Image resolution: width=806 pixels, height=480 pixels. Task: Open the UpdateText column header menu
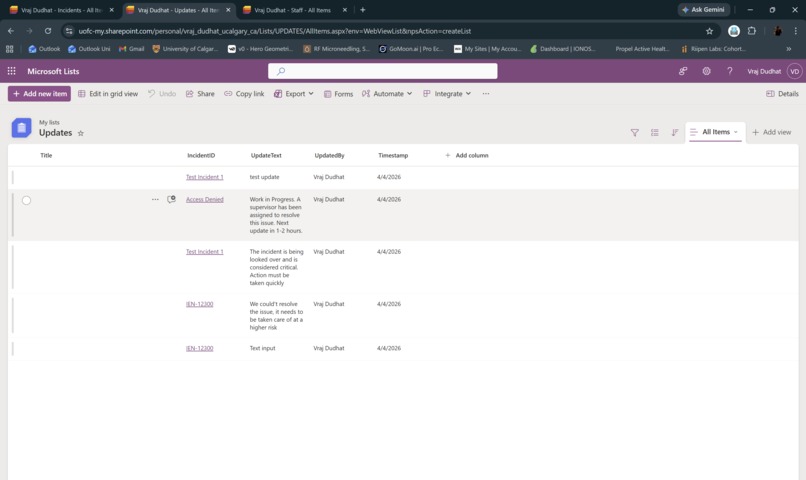(266, 155)
